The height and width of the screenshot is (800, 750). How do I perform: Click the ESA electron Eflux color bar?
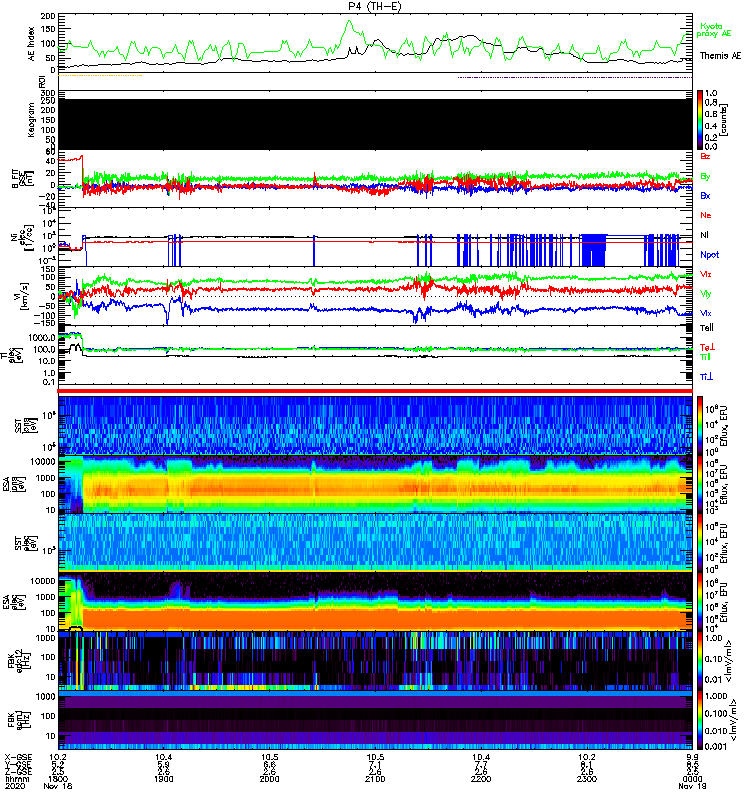[700, 602]
